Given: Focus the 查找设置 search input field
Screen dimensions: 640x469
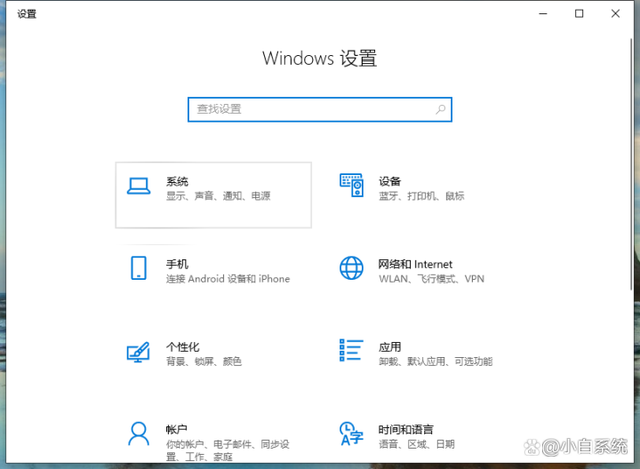Looking at the screenshot, I should 310,109.
